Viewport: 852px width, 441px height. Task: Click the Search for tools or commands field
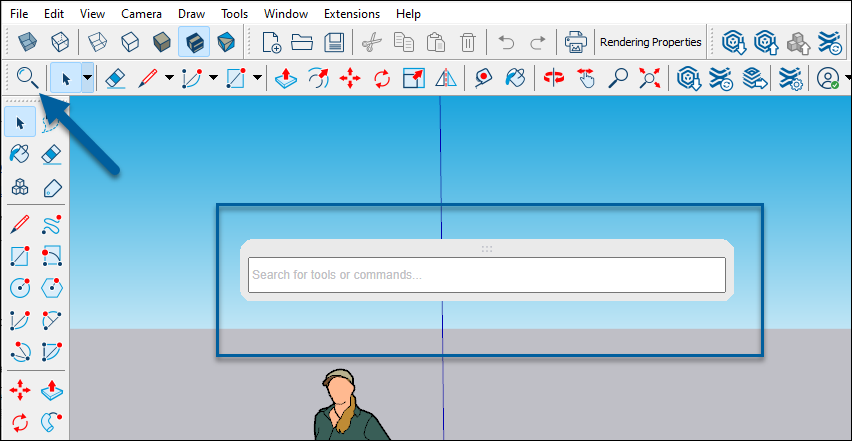(x=486, y=275)
